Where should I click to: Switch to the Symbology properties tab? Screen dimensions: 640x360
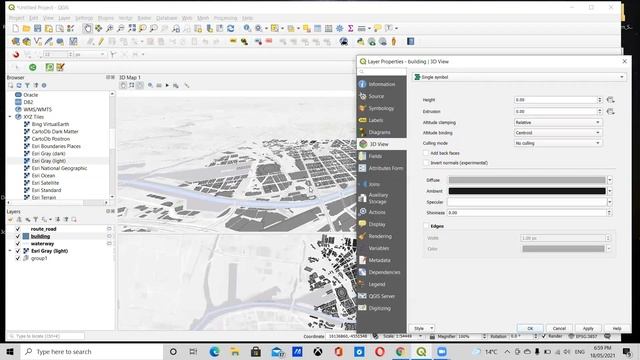point(382,108)
